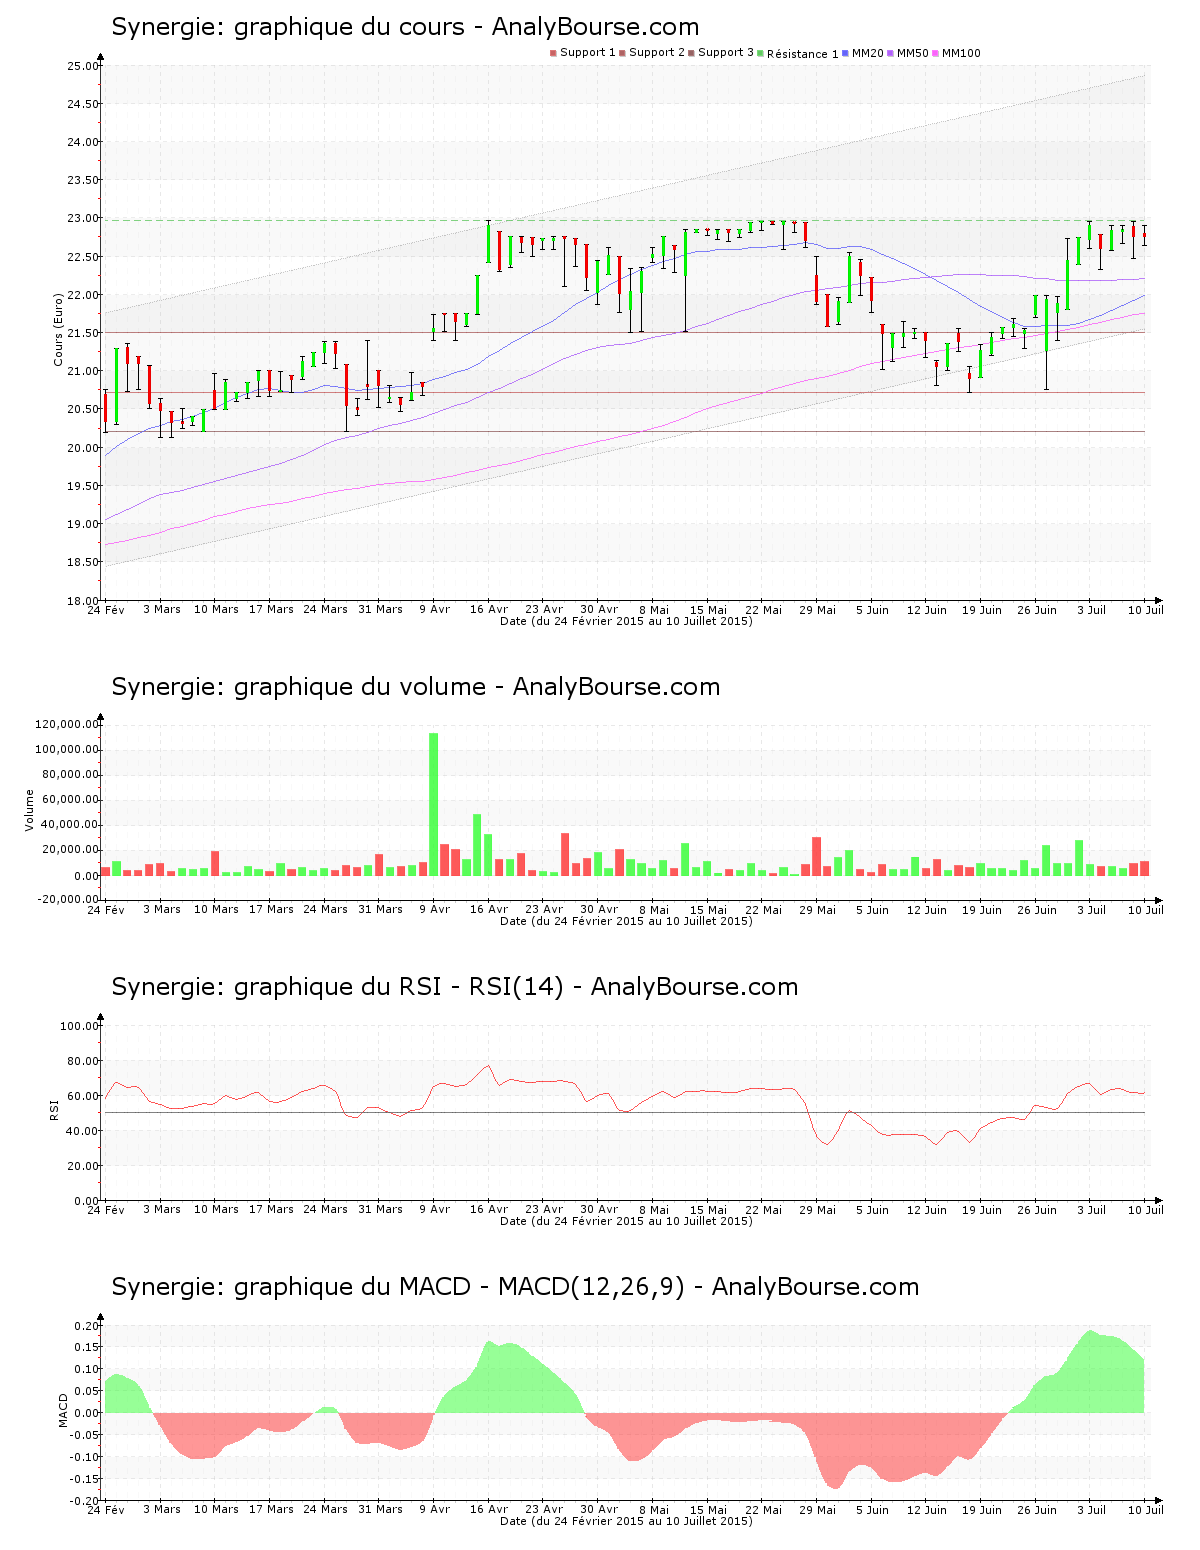This screenshot has width=1200, height=1550.
Task: Click '12 Juin' date on RSI chart
Action: point(927,1209)
